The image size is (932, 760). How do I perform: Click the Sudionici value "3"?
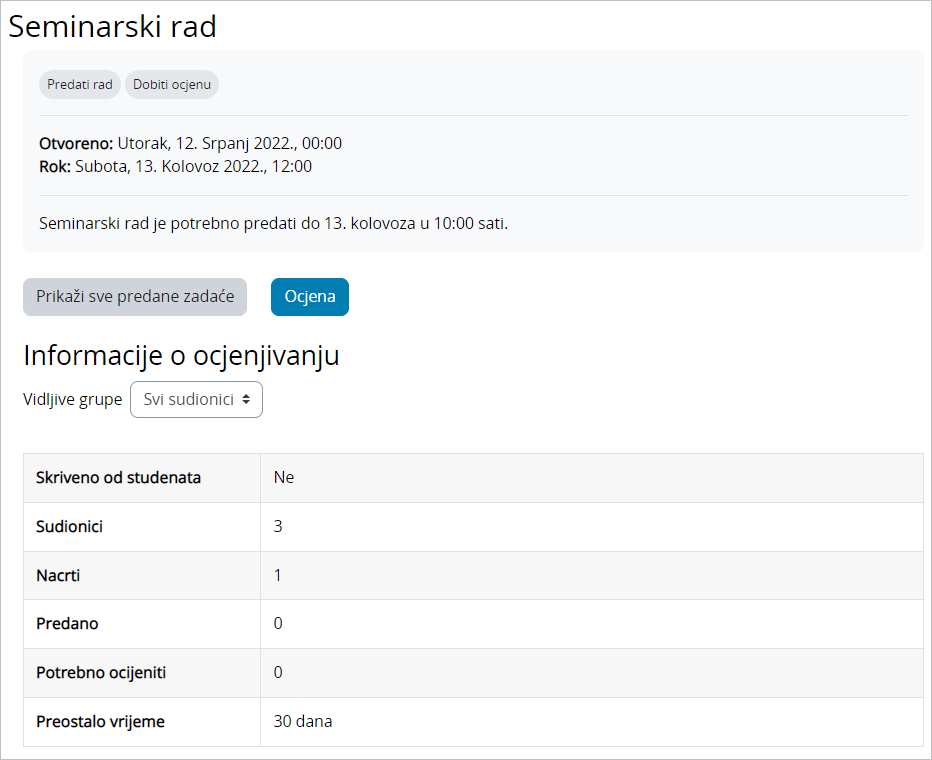278,526
